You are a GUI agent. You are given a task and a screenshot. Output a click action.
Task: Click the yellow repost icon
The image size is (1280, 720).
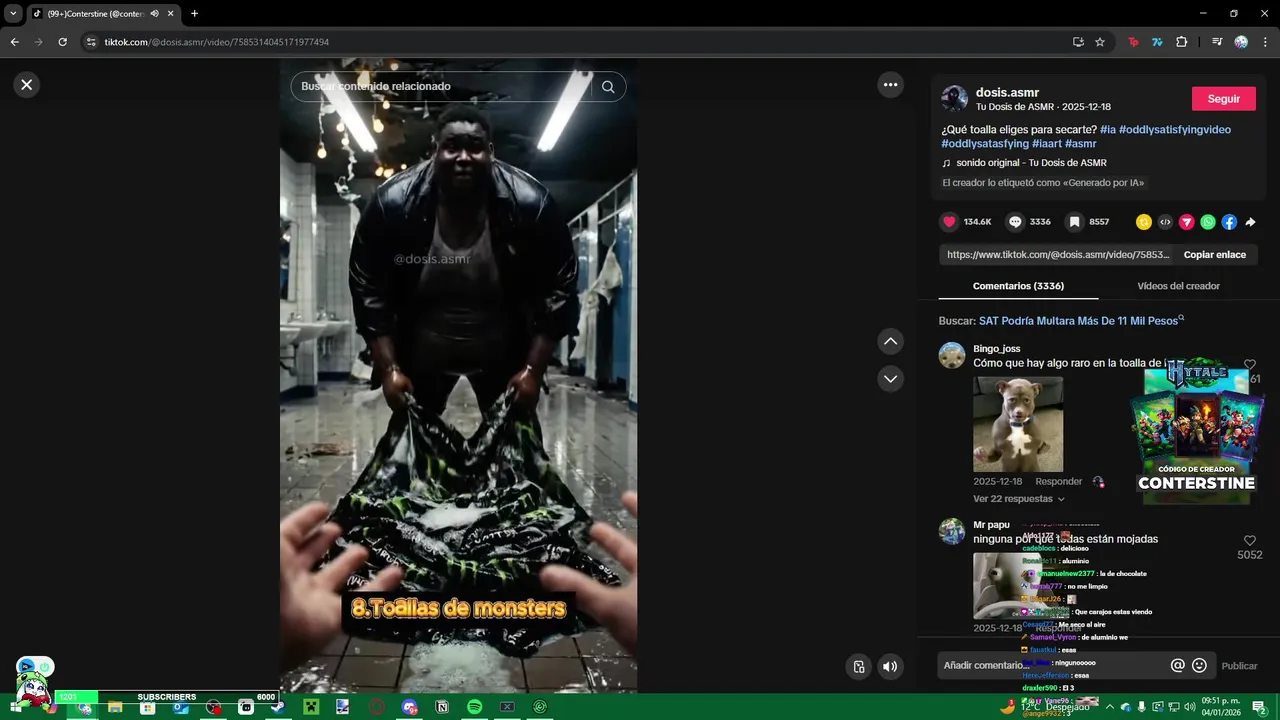click(1144, 222)
